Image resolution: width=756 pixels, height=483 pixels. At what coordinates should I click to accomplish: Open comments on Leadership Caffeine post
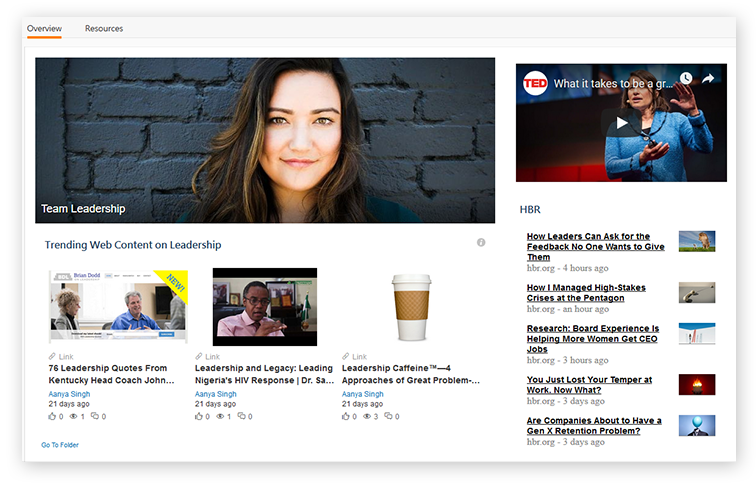coord(388,416)
